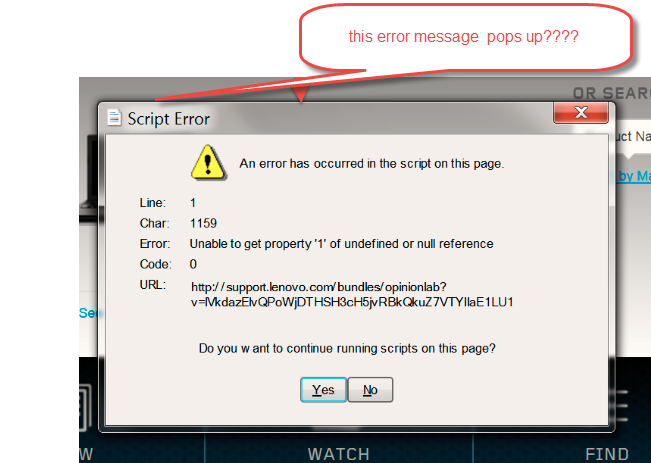Close the Script Error dialog
651x463 pixels.
[580, 112]
